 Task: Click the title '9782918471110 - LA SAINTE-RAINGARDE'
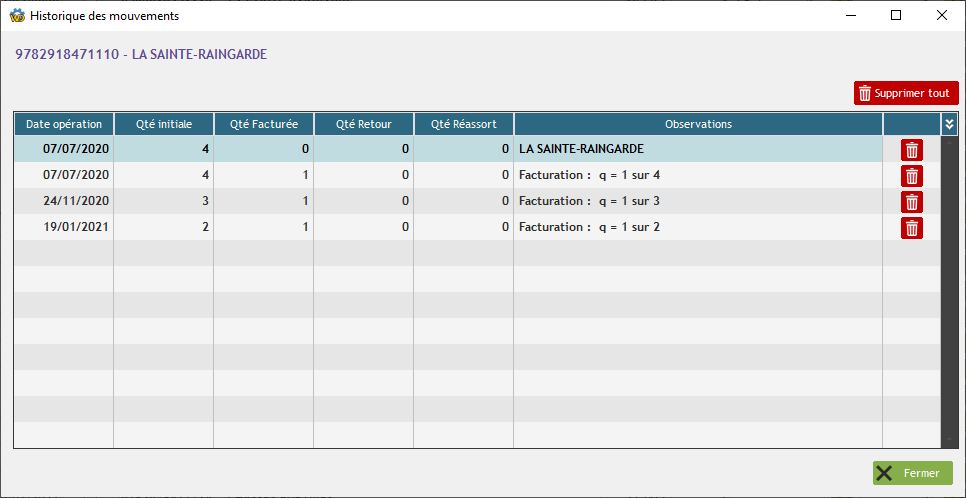point(141,54)
